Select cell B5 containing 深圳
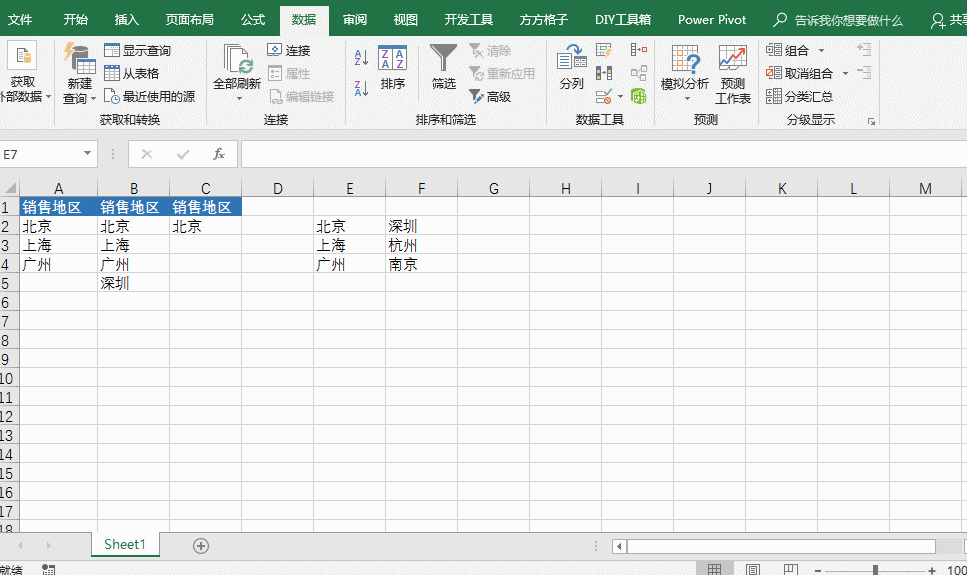Viewport: 967px width, 575px height. (133, 283)
